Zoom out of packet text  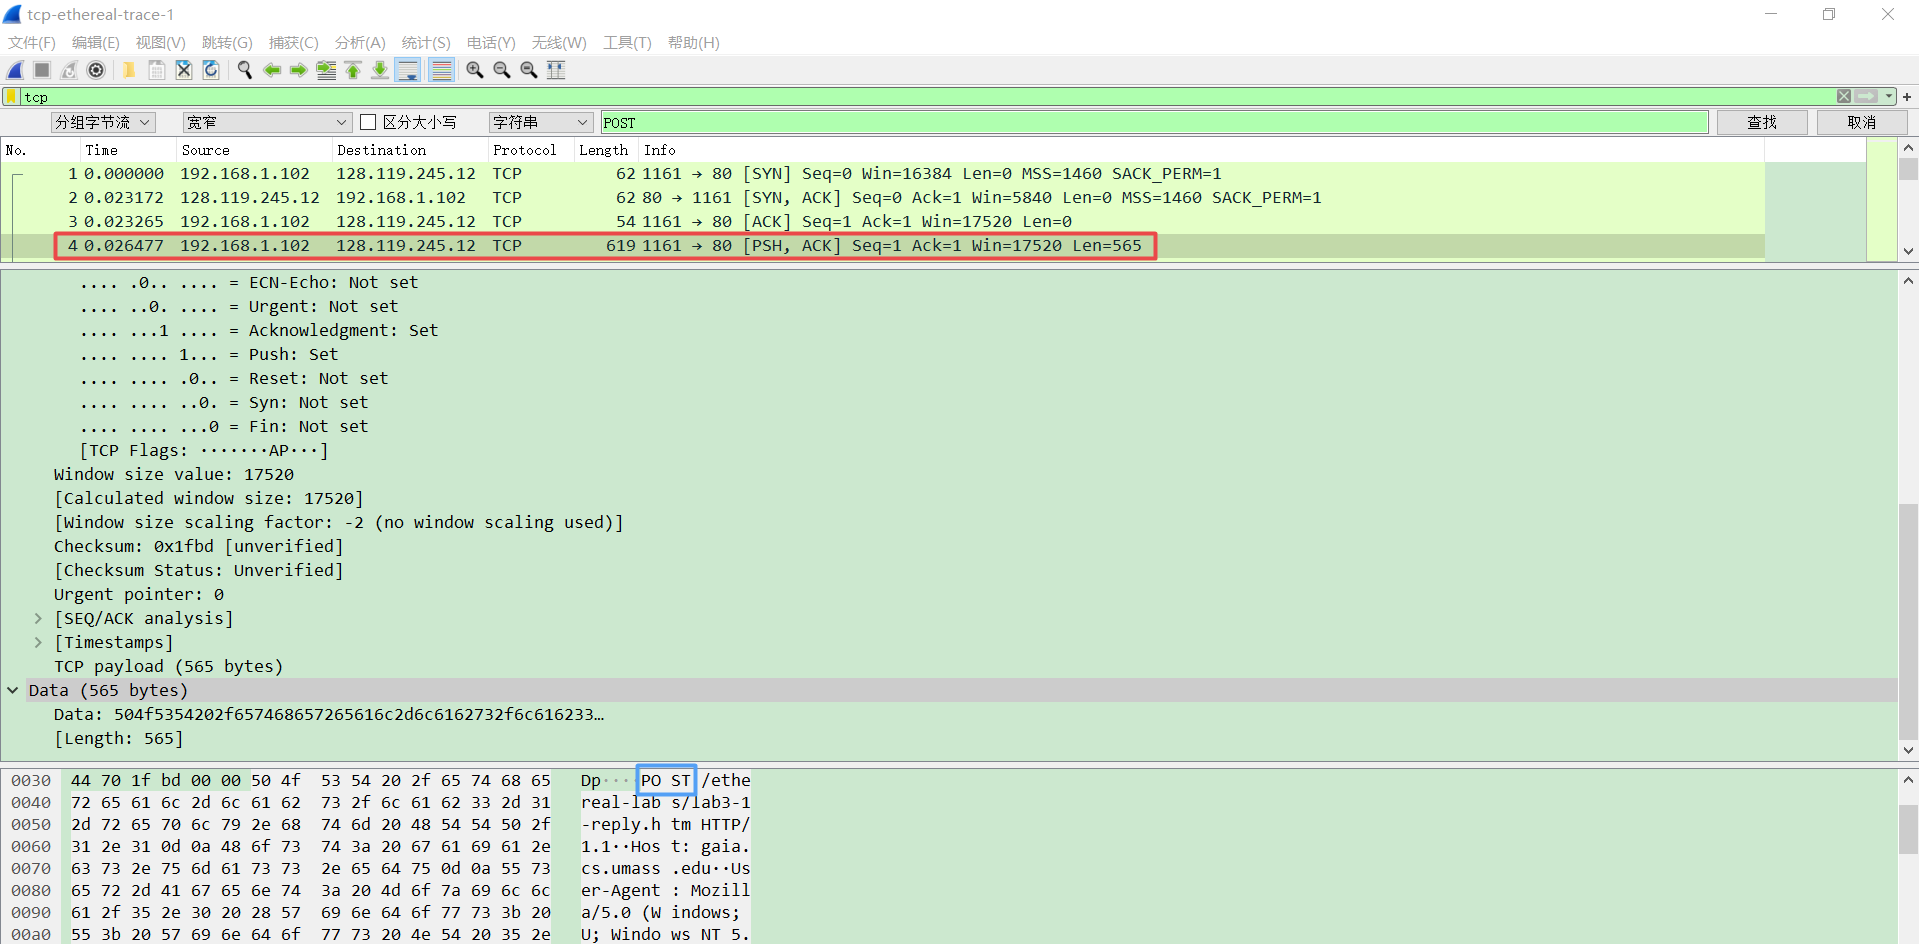[502, 70]
